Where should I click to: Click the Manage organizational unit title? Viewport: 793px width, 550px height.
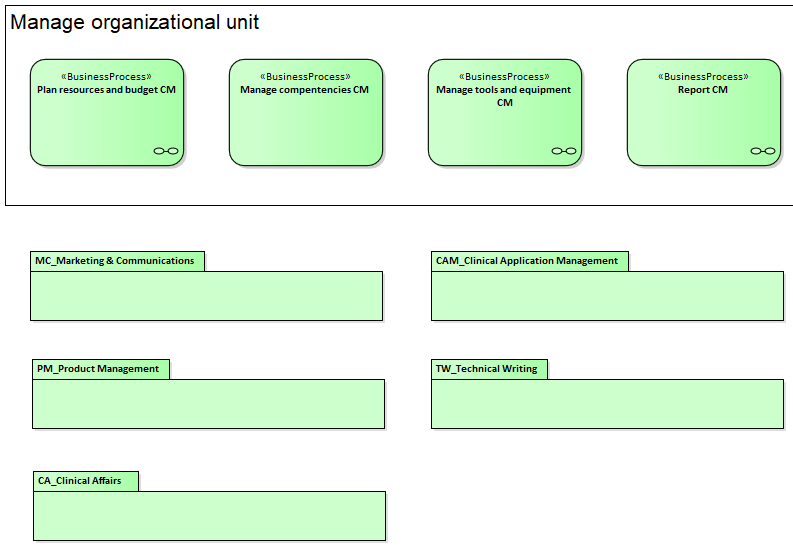coord(135,22)
